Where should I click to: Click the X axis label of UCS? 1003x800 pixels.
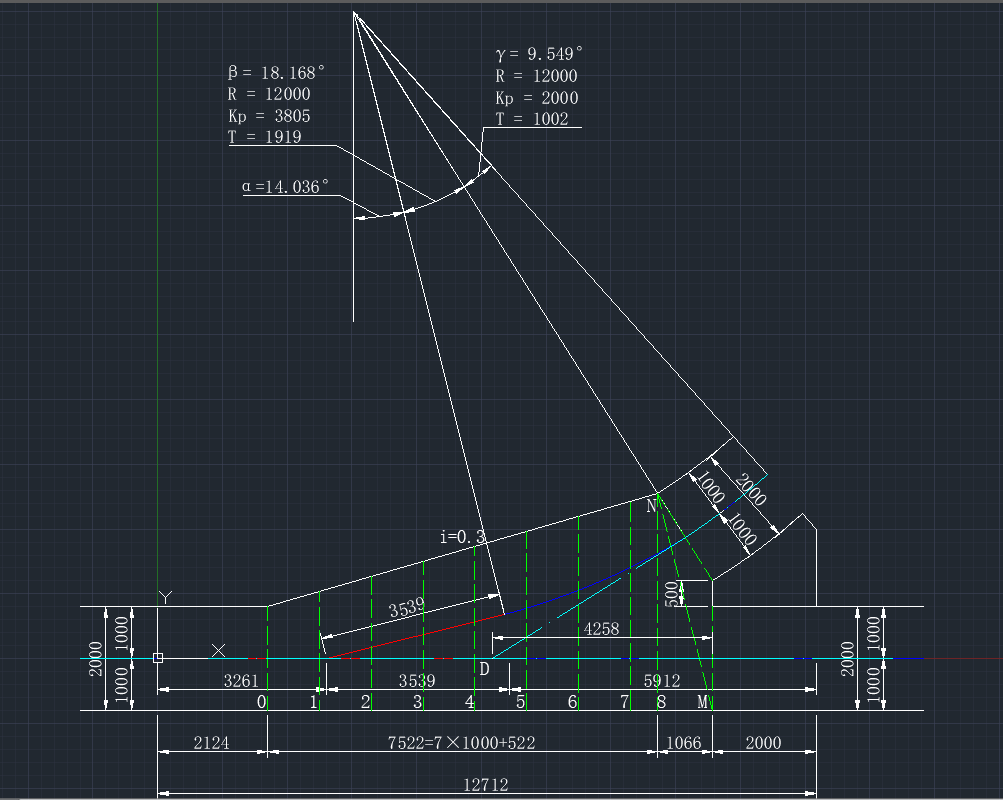[x=218, y=651]
